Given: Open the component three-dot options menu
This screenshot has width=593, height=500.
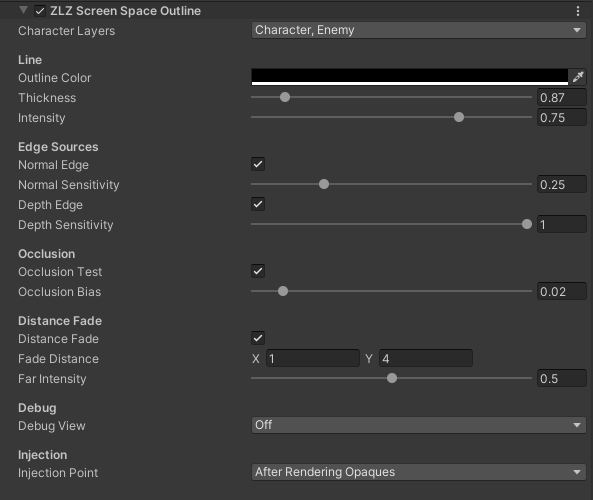Looking at the screenshot, I should (x=577, y=11).
